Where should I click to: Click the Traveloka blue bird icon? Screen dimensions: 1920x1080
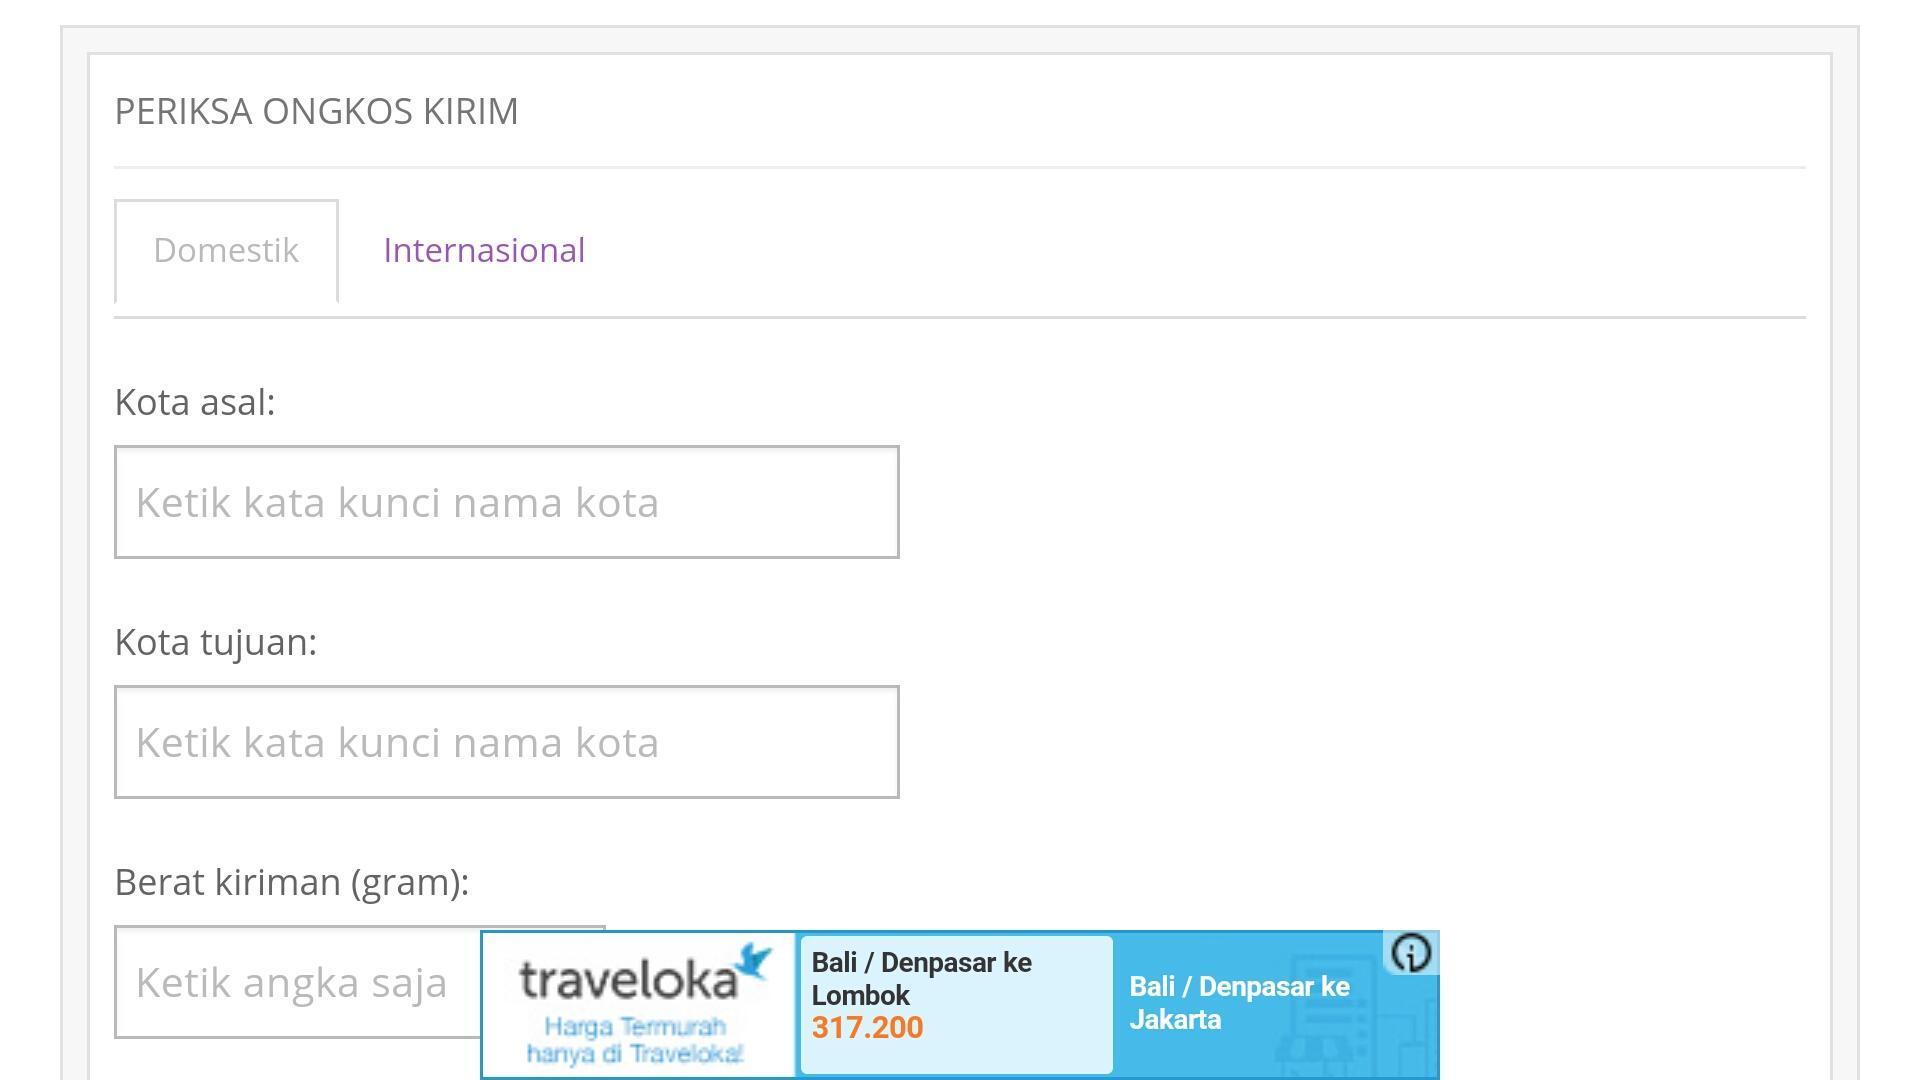click(x=754, y=962)
